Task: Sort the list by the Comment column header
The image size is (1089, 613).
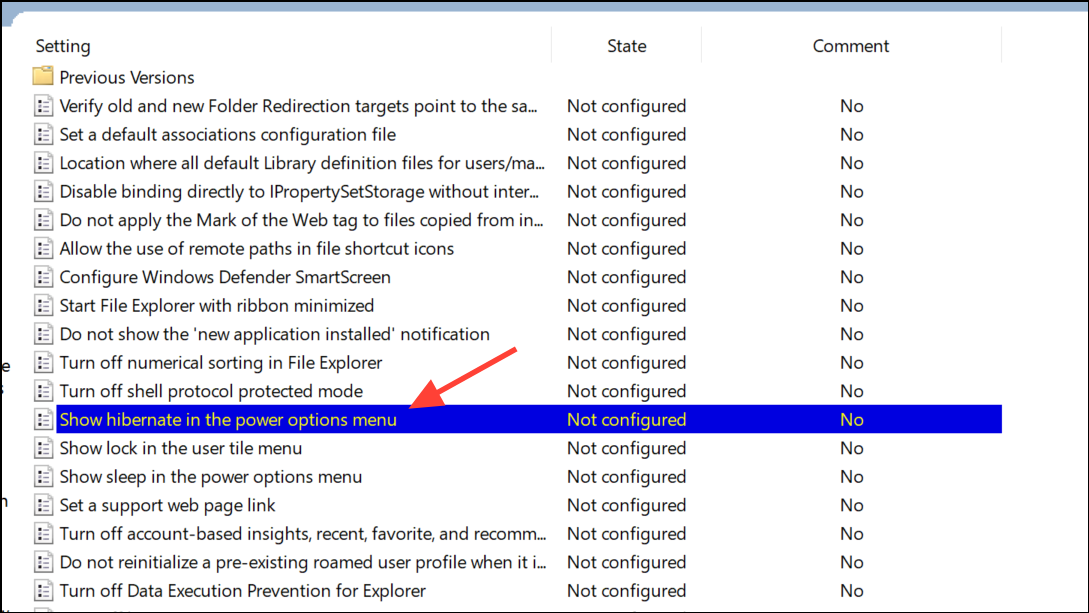Action: 851,46
